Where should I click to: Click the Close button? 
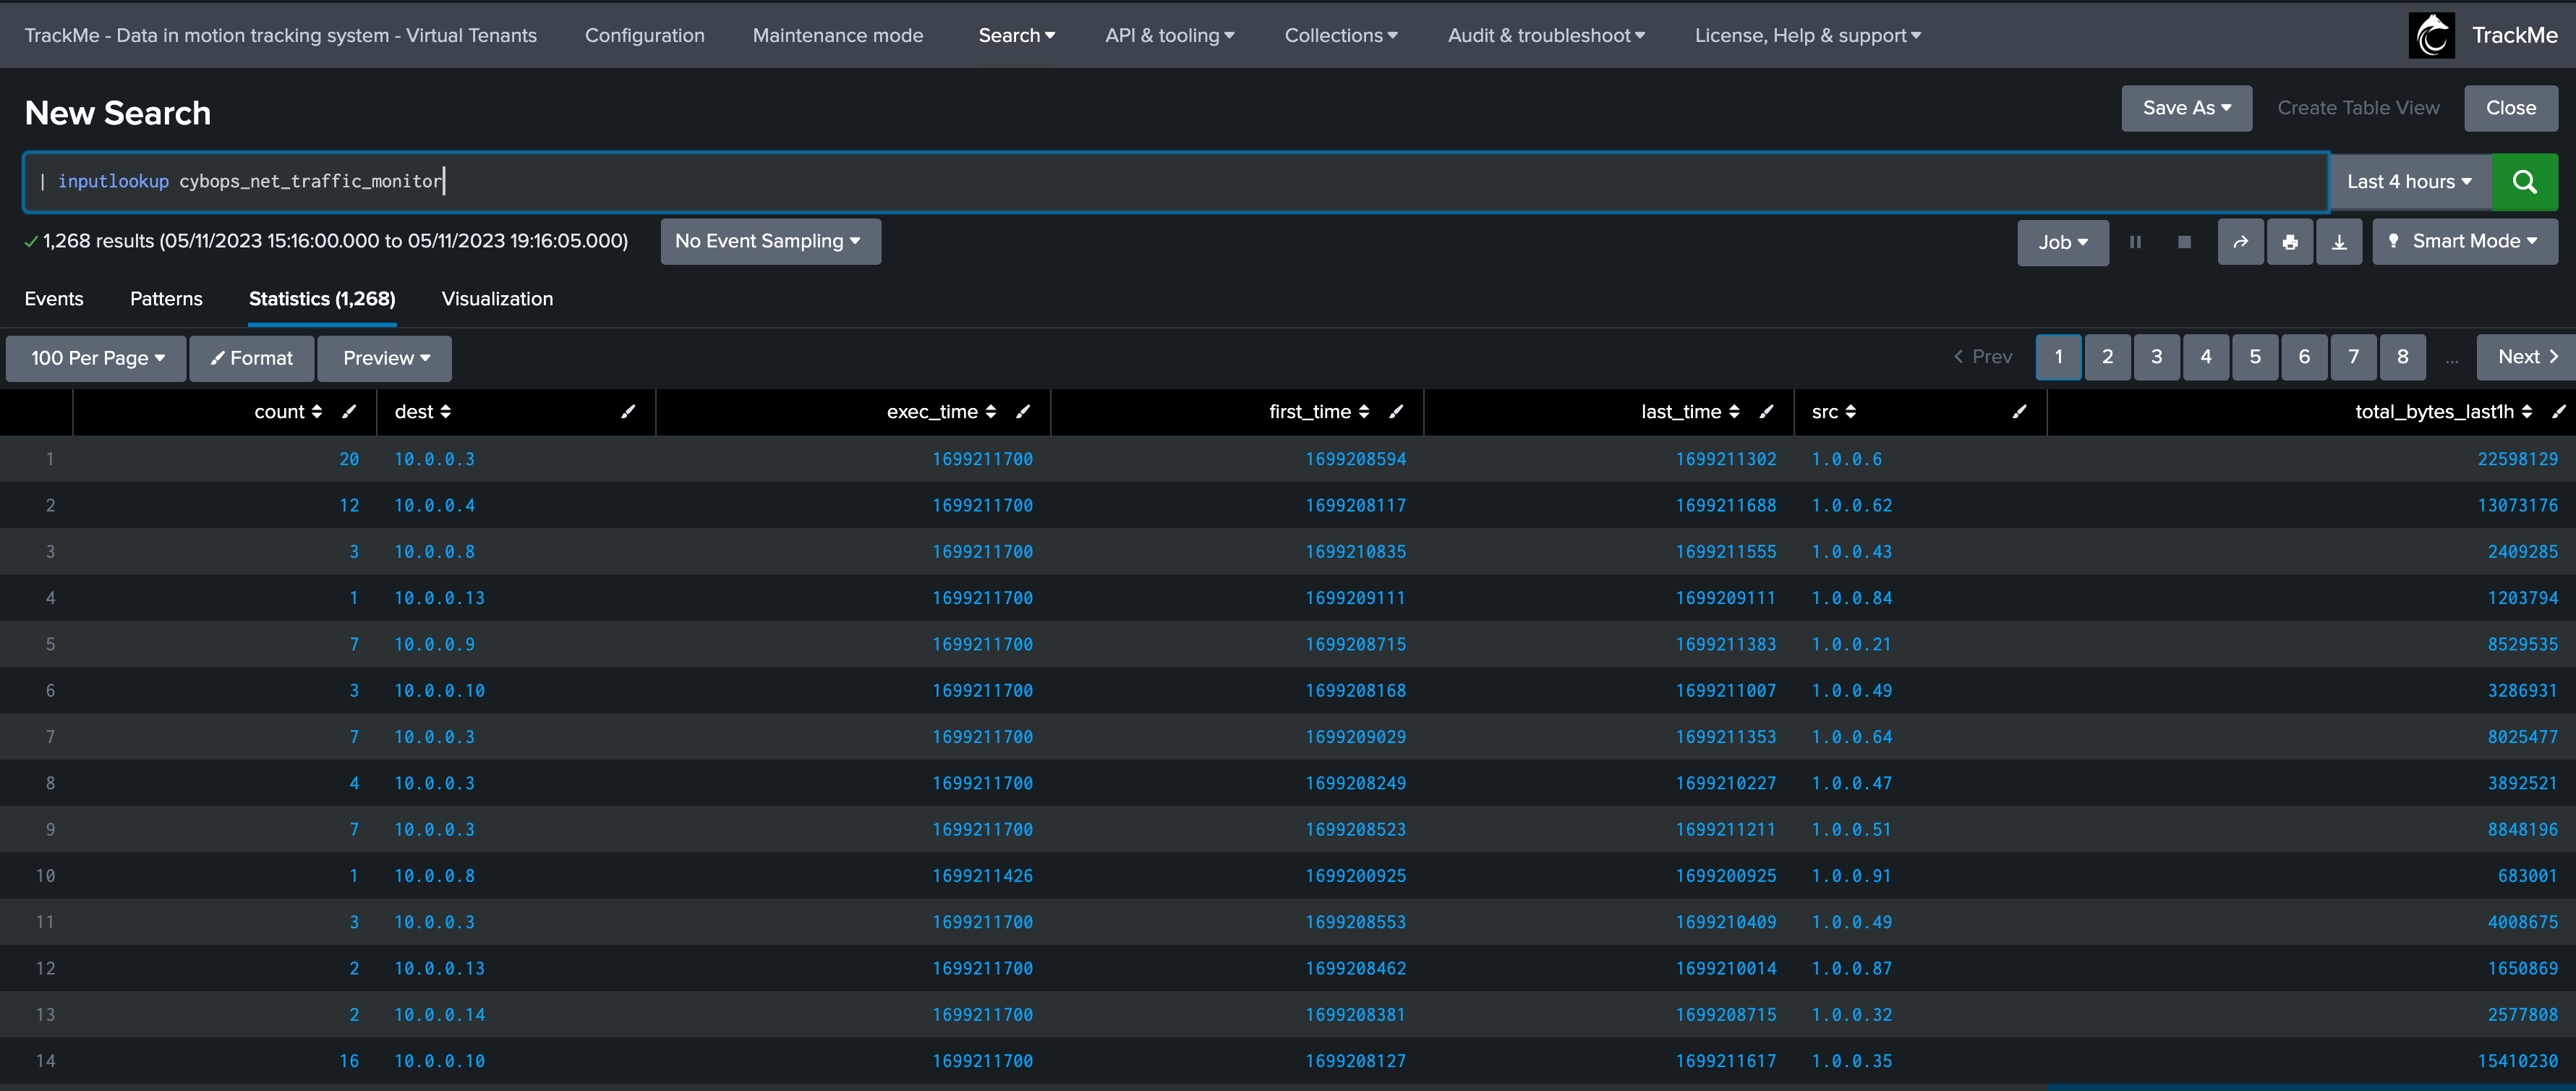pos(2510,108)
